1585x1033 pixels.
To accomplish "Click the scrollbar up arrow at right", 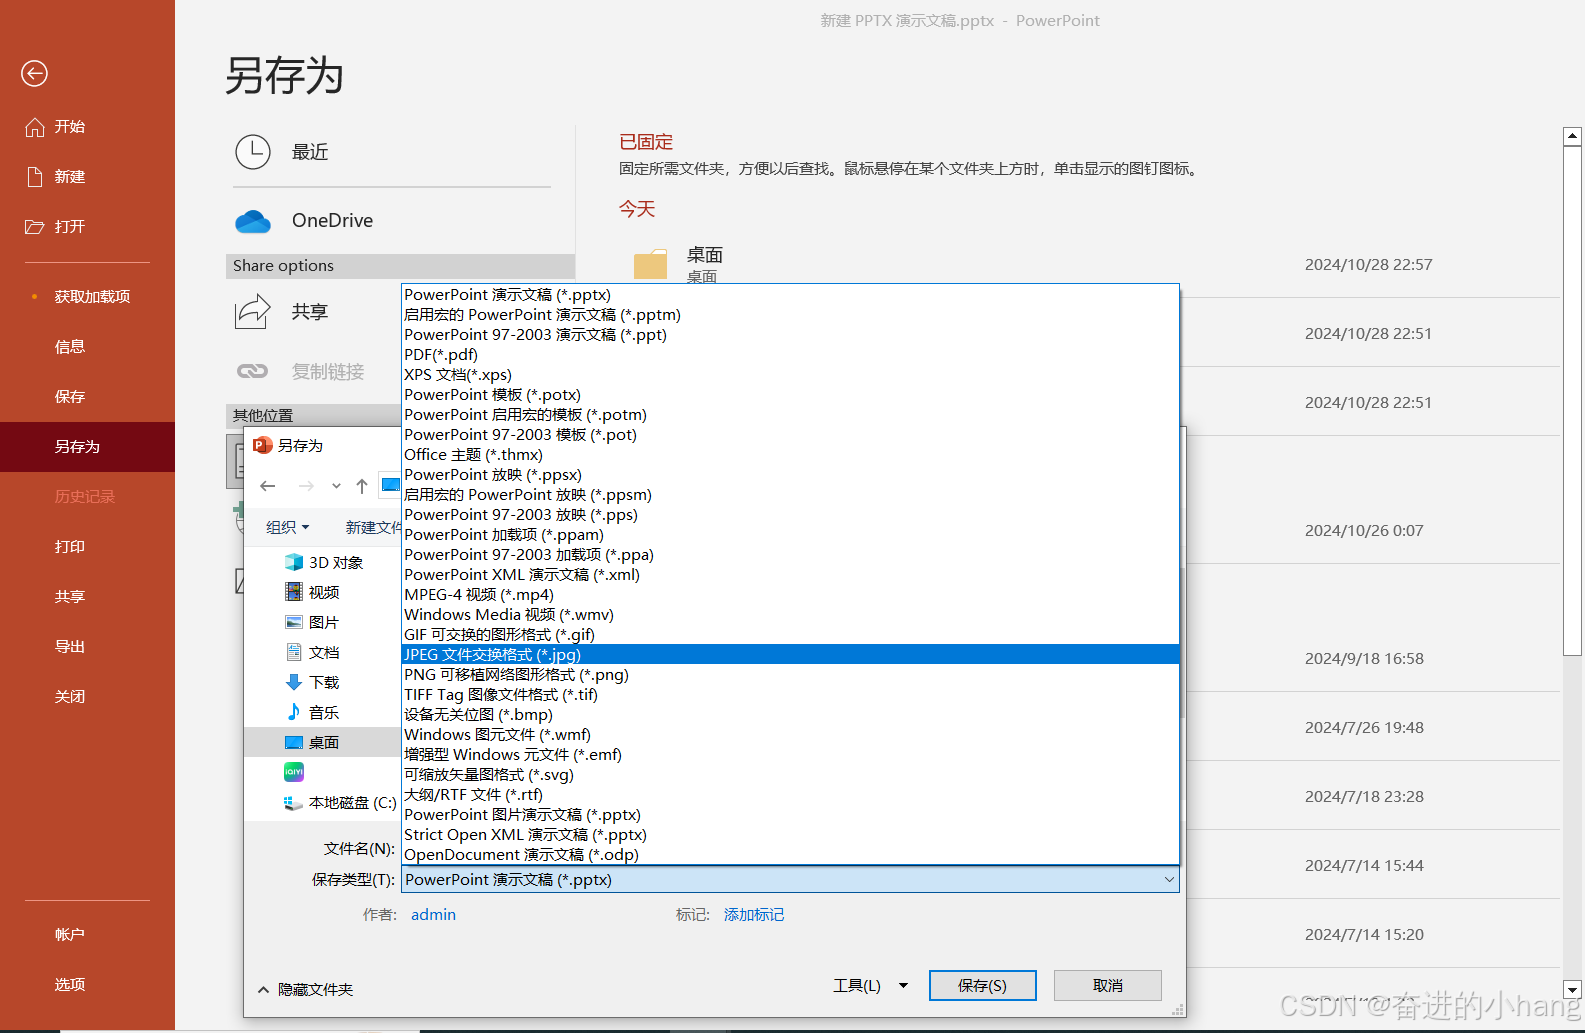I will (x=1572, y=136).
